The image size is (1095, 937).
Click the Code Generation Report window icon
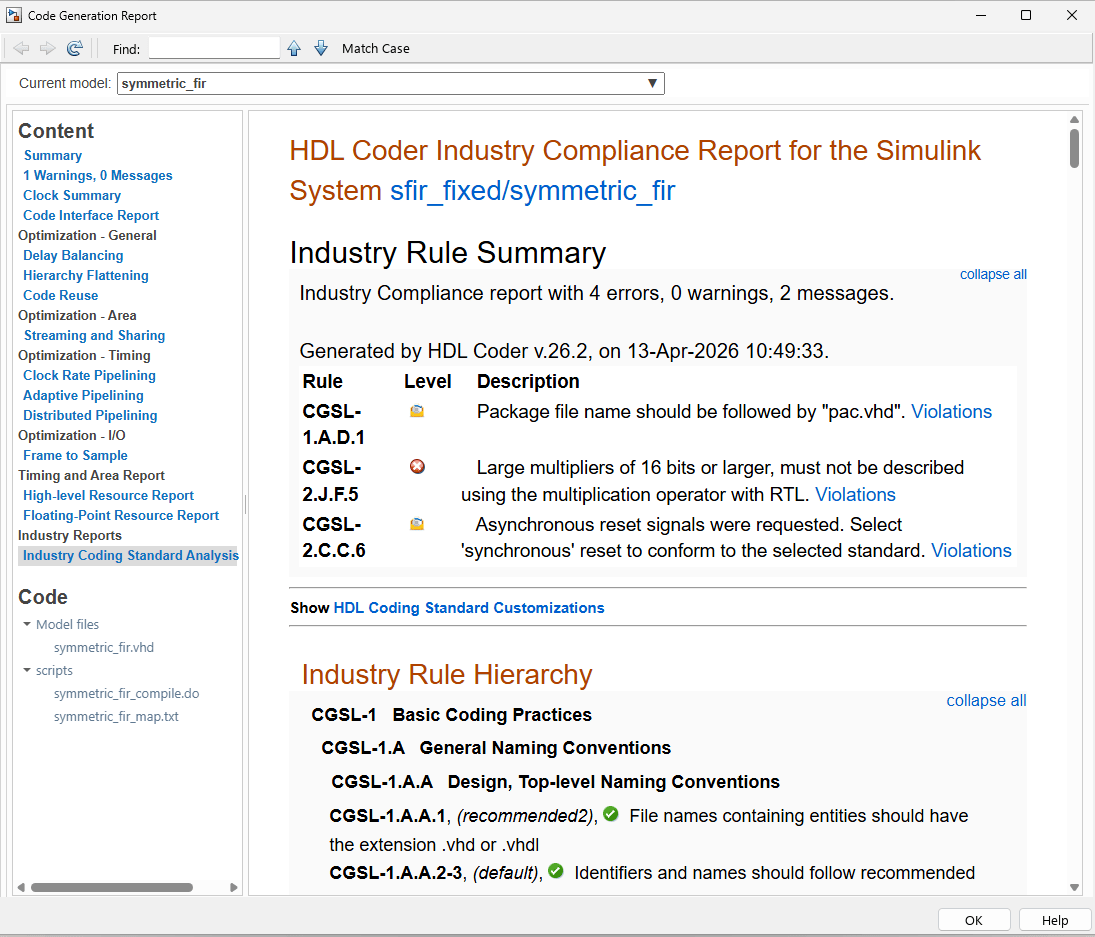[x=13, y=15]
